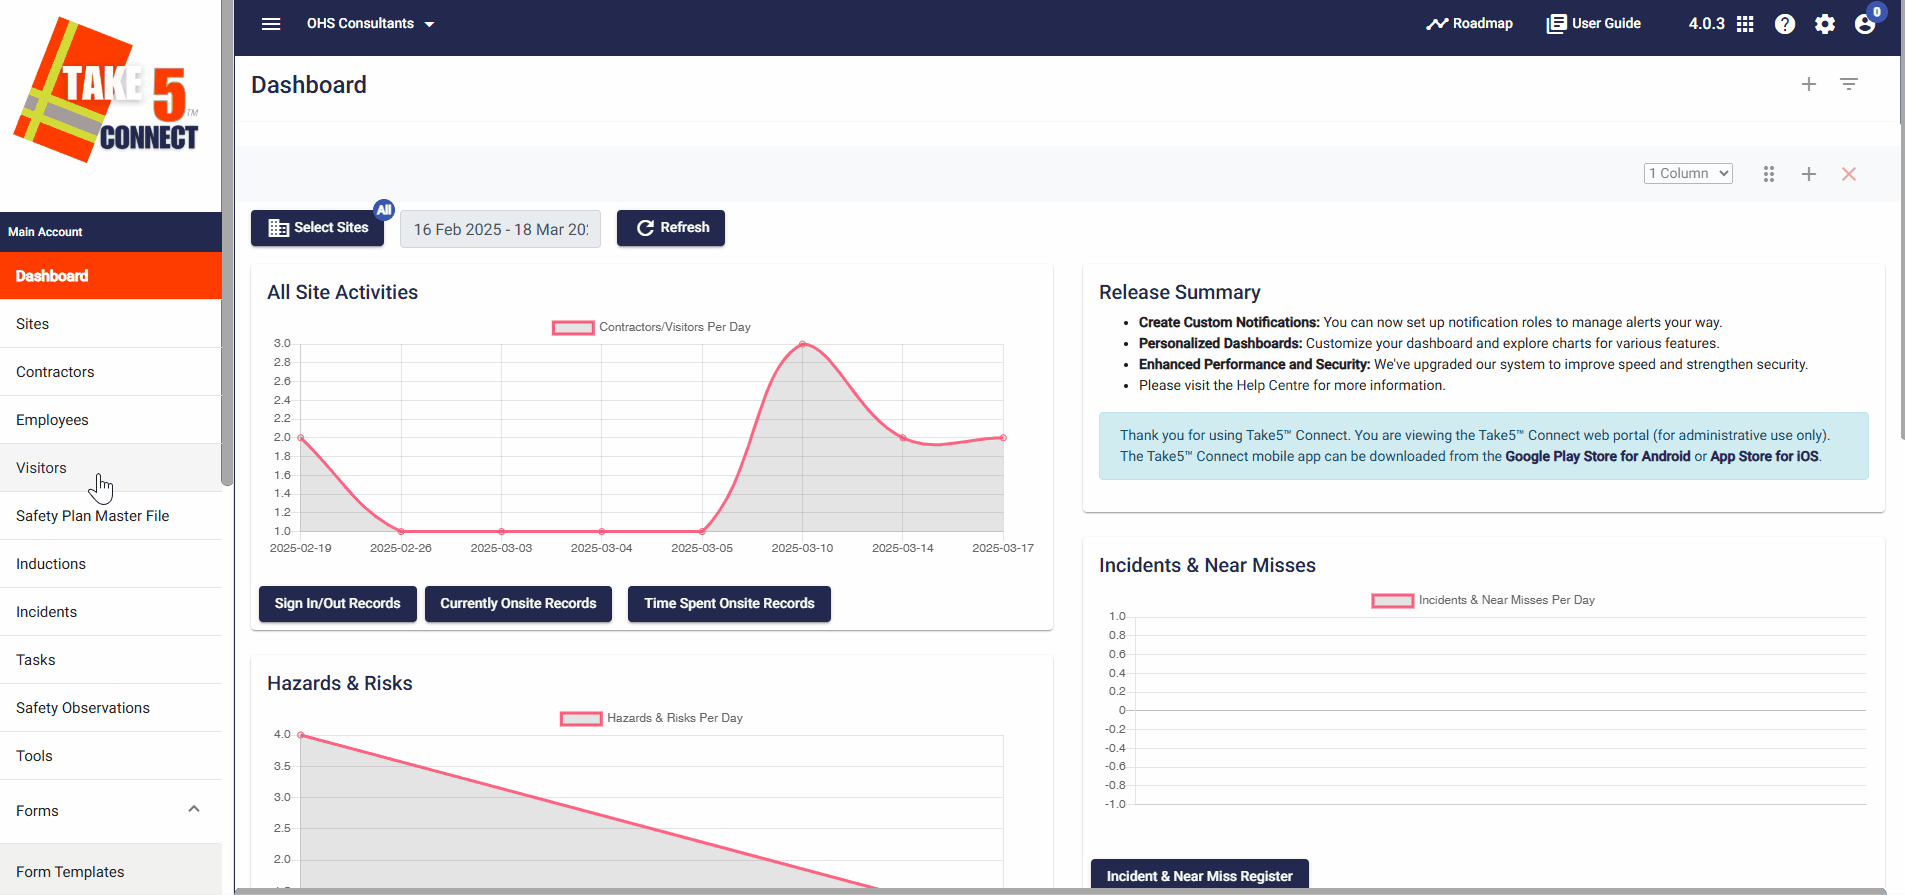Open the user account icon
The height and width of the screenshot is (895, 1905).
1864,25
